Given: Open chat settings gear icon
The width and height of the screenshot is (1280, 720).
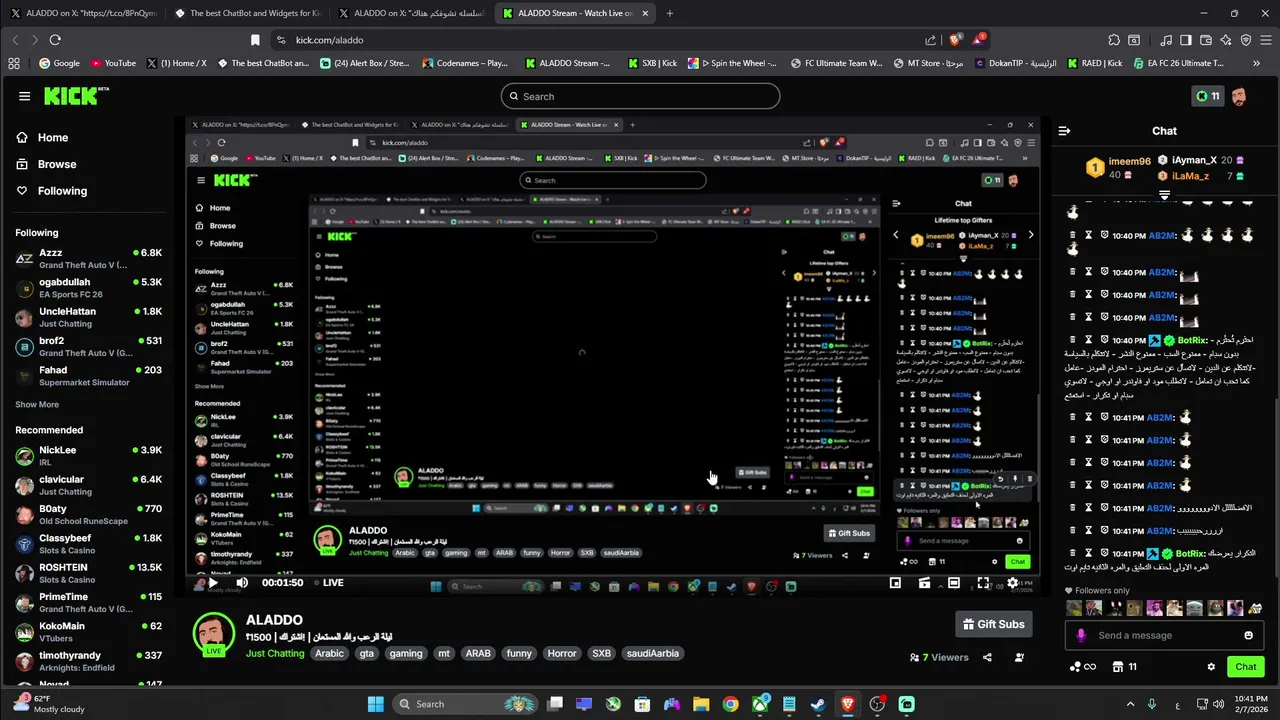Looking at the screenshot, I should click(x=1211, y=667).
